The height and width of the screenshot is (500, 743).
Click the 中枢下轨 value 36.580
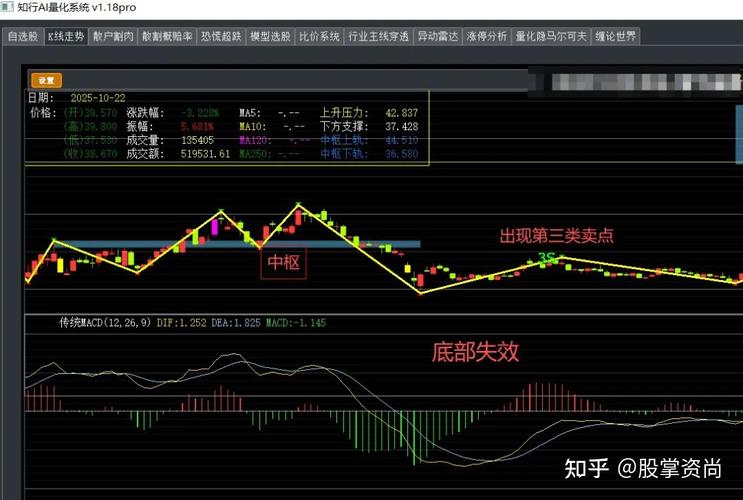click(402, 154)
